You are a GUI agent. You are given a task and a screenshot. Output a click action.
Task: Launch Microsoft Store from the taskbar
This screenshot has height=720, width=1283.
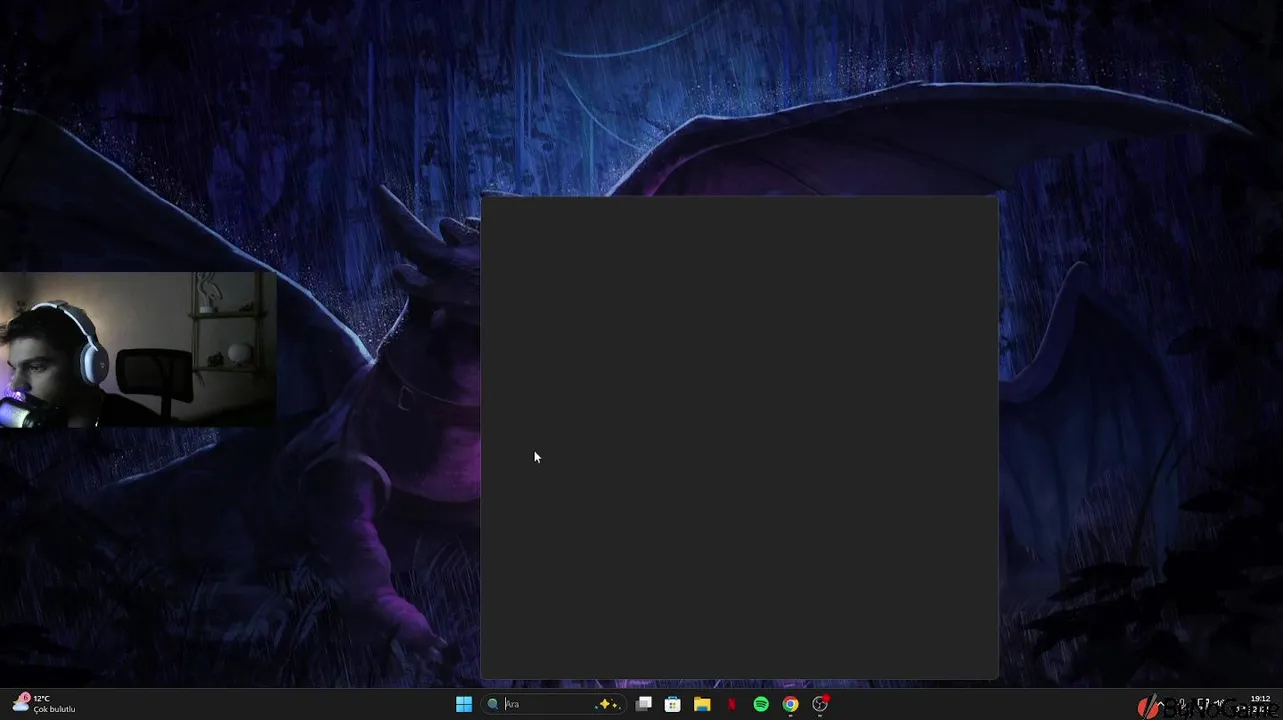673,704
